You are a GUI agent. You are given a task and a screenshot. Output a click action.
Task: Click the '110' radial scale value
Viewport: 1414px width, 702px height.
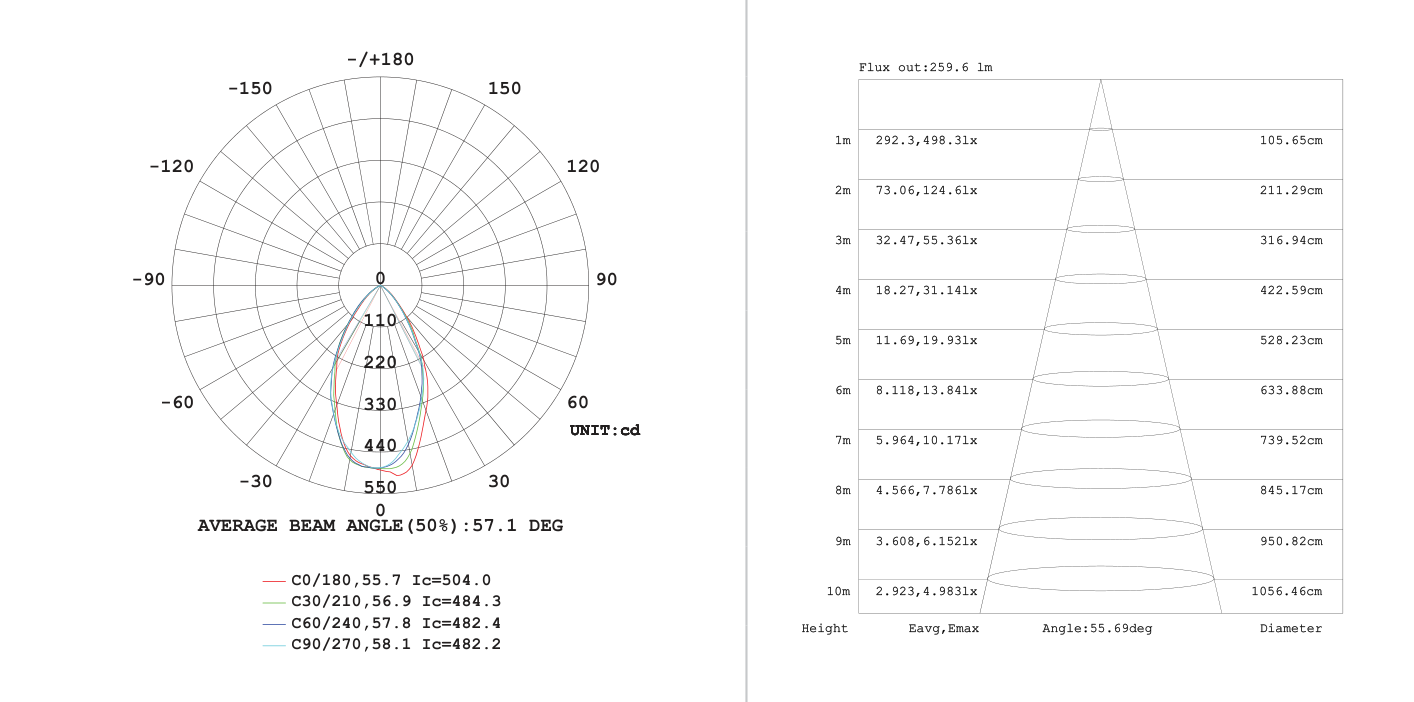click(380, 320)
